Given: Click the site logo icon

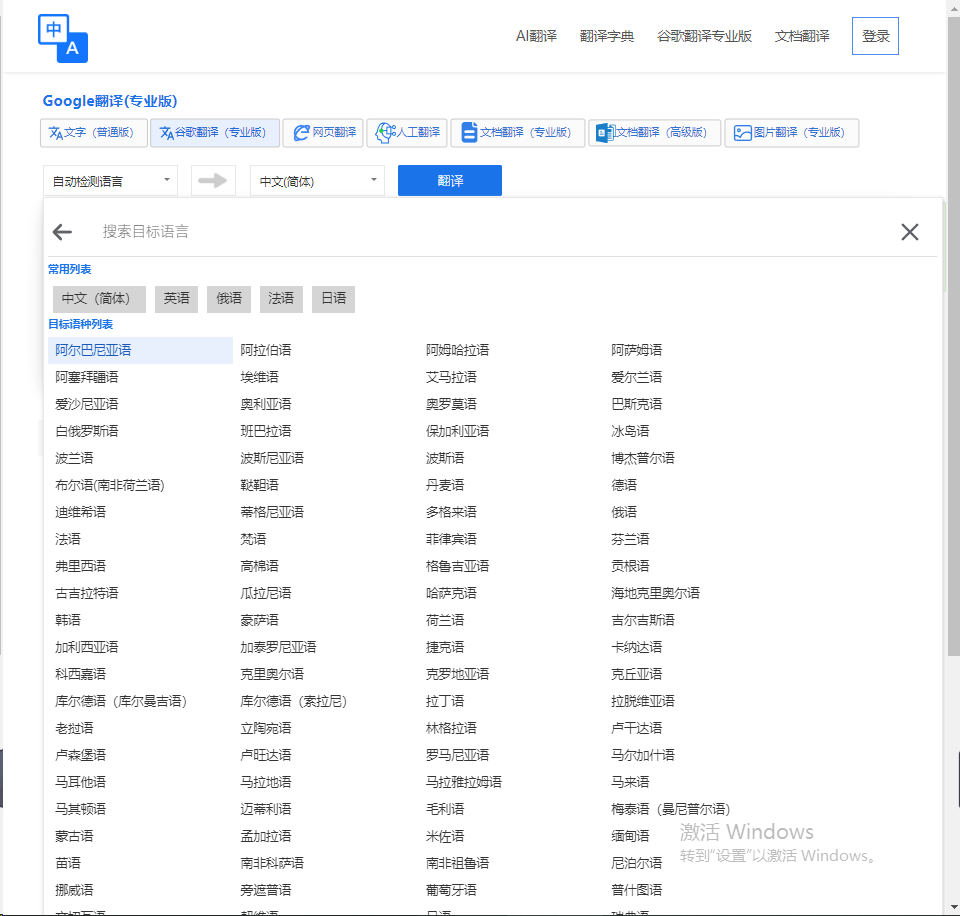Looking at the screenshot, I should 63,38.
